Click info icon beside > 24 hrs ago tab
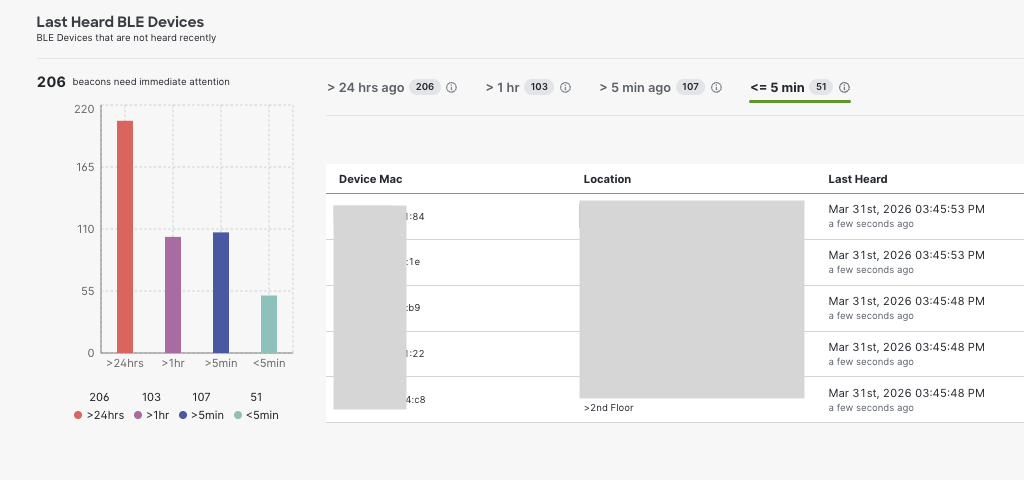This screenshot has width=1024, height=480. click(x=451, y=88)
